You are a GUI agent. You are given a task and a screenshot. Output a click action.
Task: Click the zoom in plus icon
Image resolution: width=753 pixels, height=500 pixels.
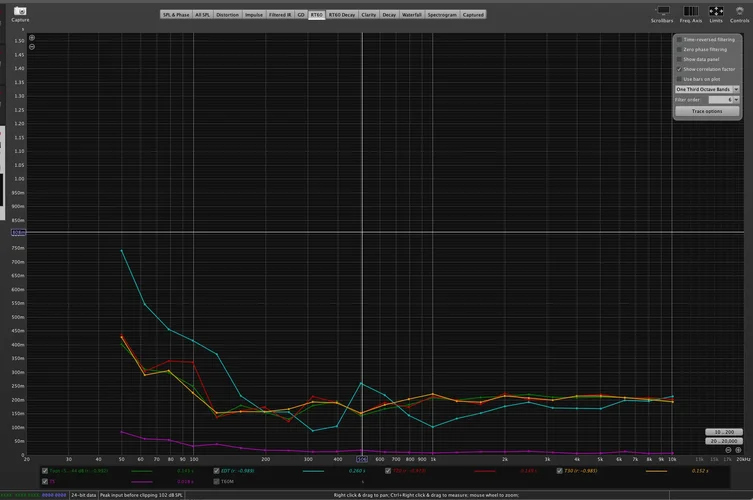[x=31, y=38]
